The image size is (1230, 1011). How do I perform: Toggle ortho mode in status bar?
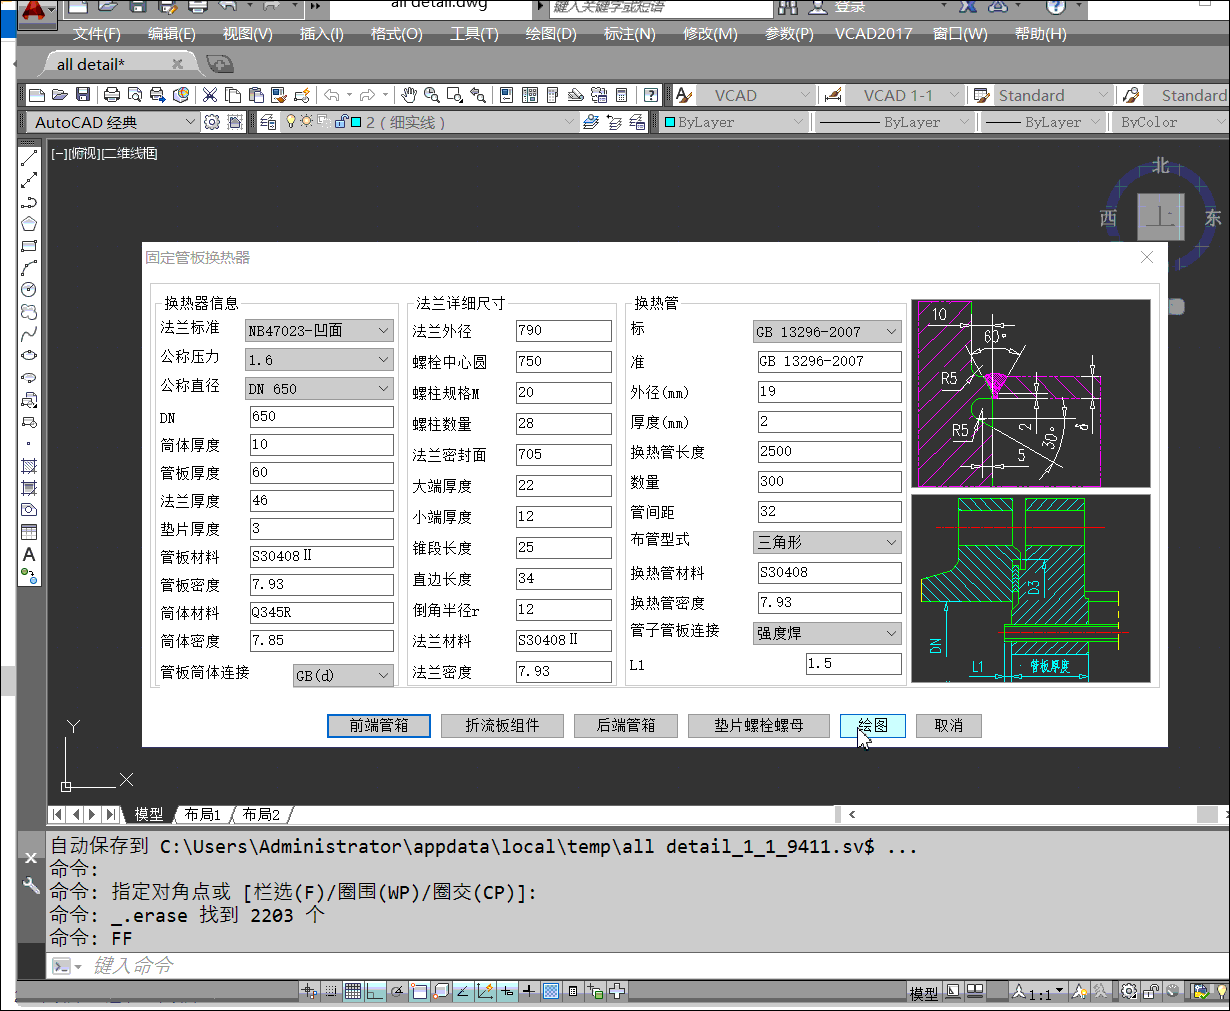[375, 991]
